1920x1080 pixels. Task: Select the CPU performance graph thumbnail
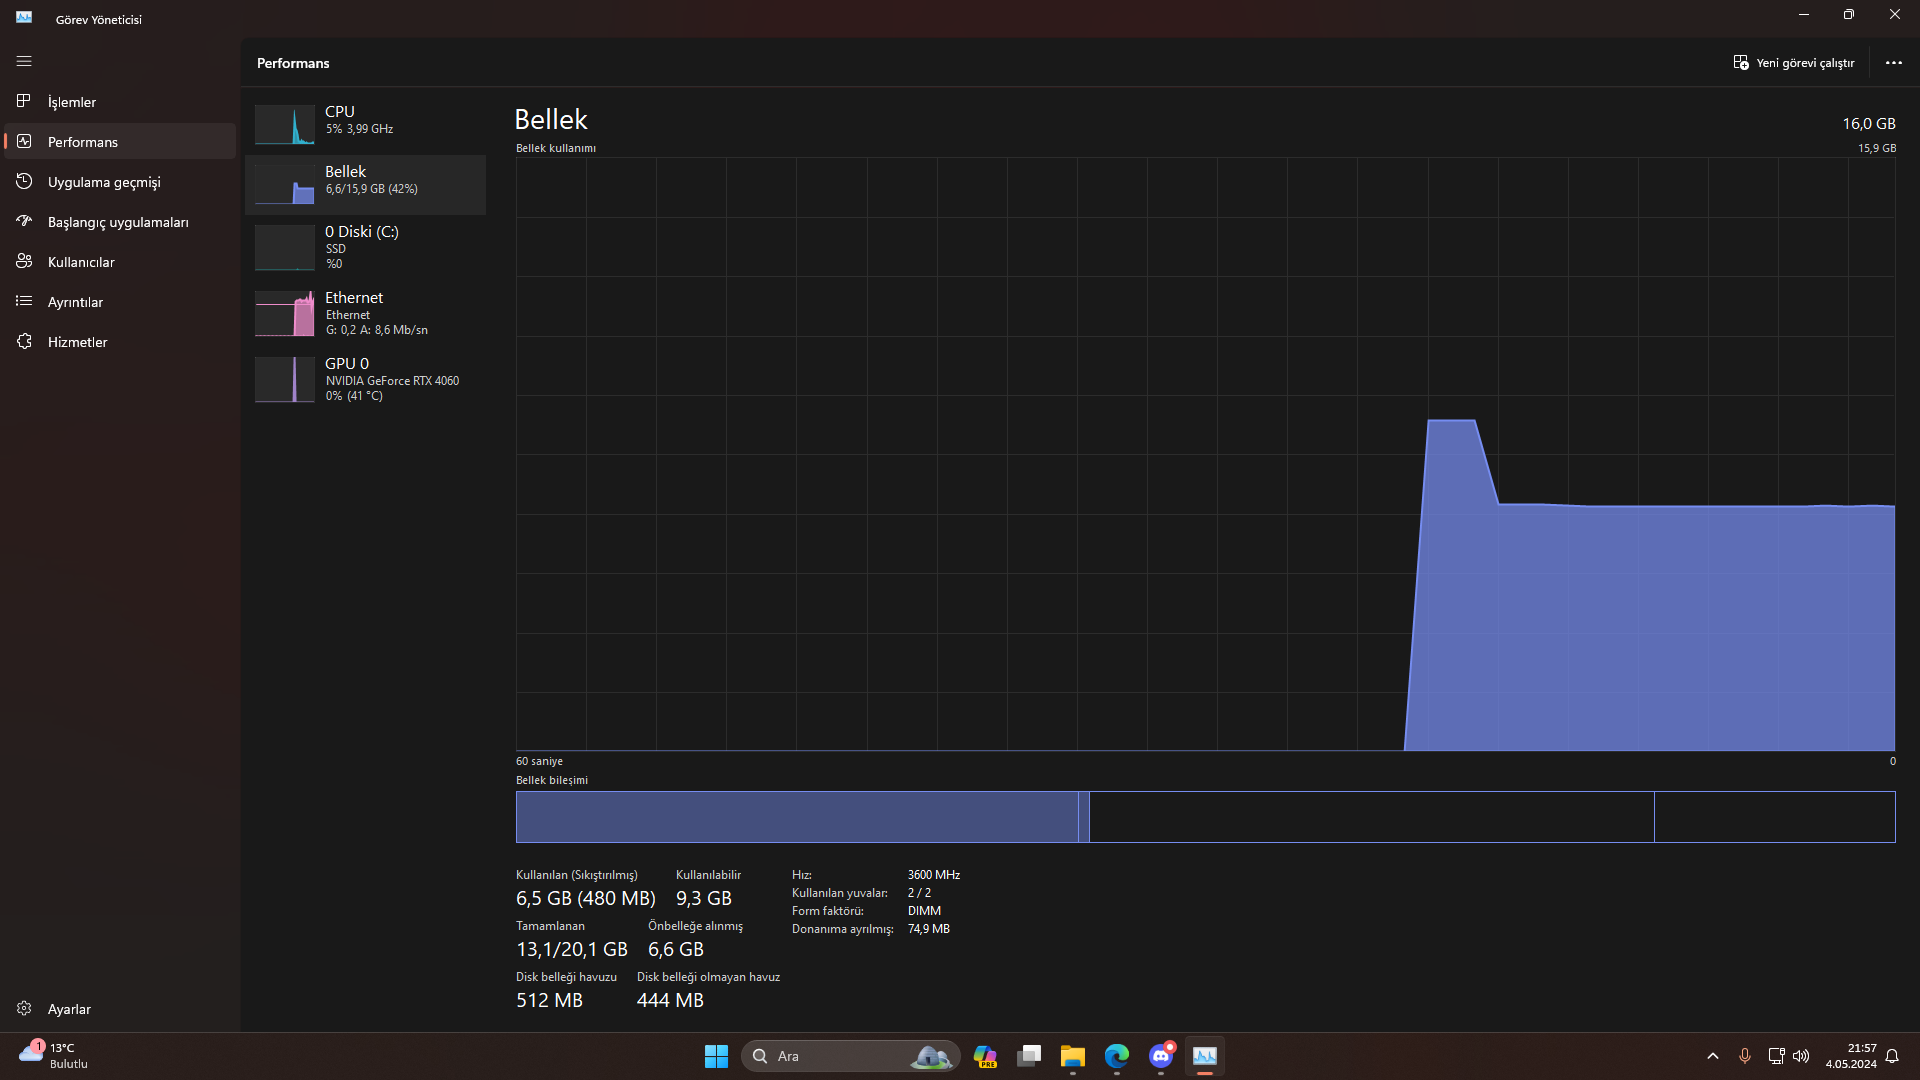pos(285,124)
